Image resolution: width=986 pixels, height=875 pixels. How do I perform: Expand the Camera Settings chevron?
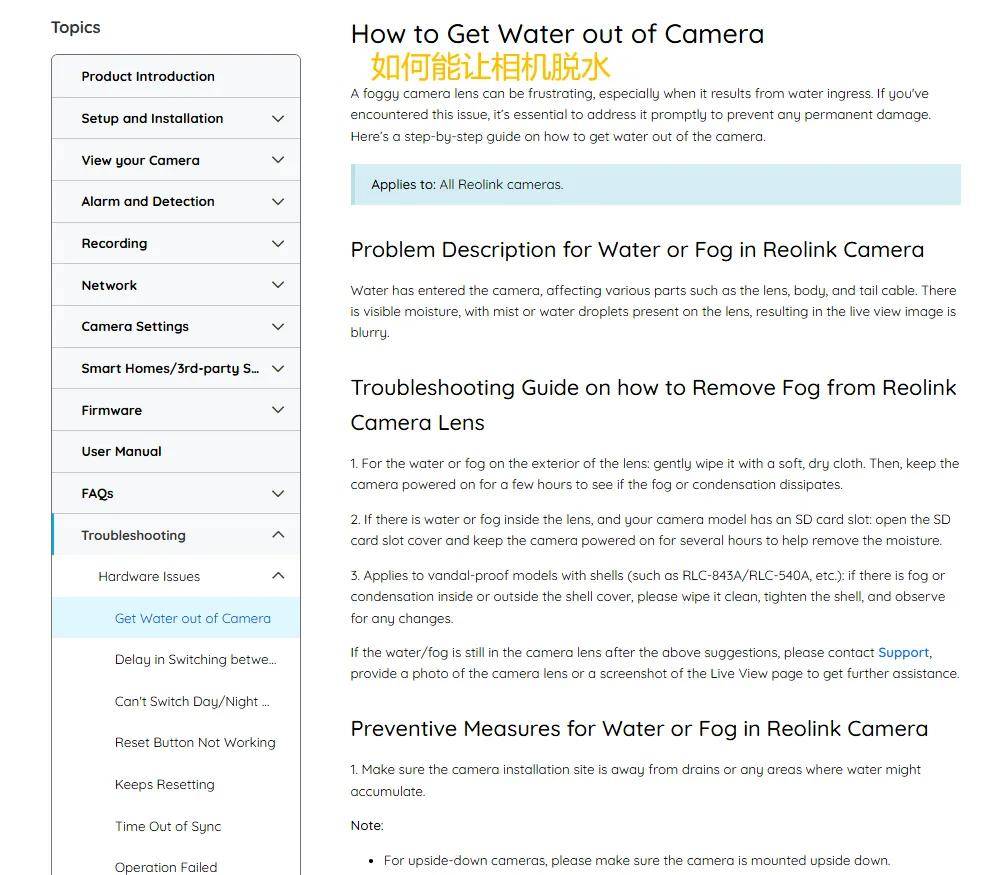click(x=278, y=326)
